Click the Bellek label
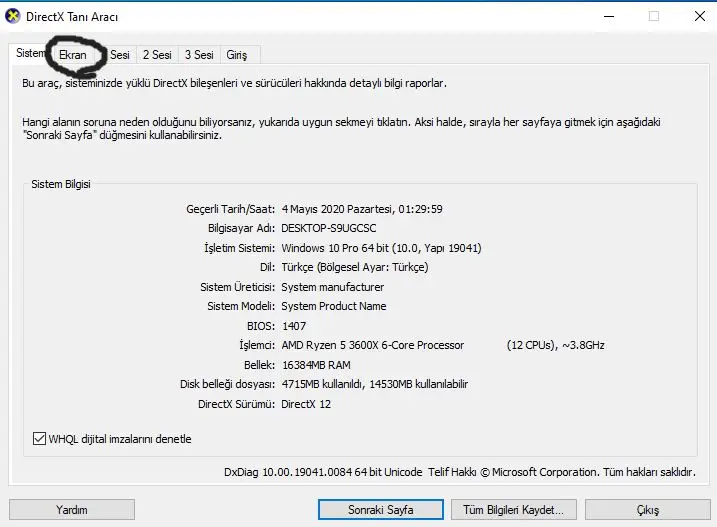 [259, 365]
